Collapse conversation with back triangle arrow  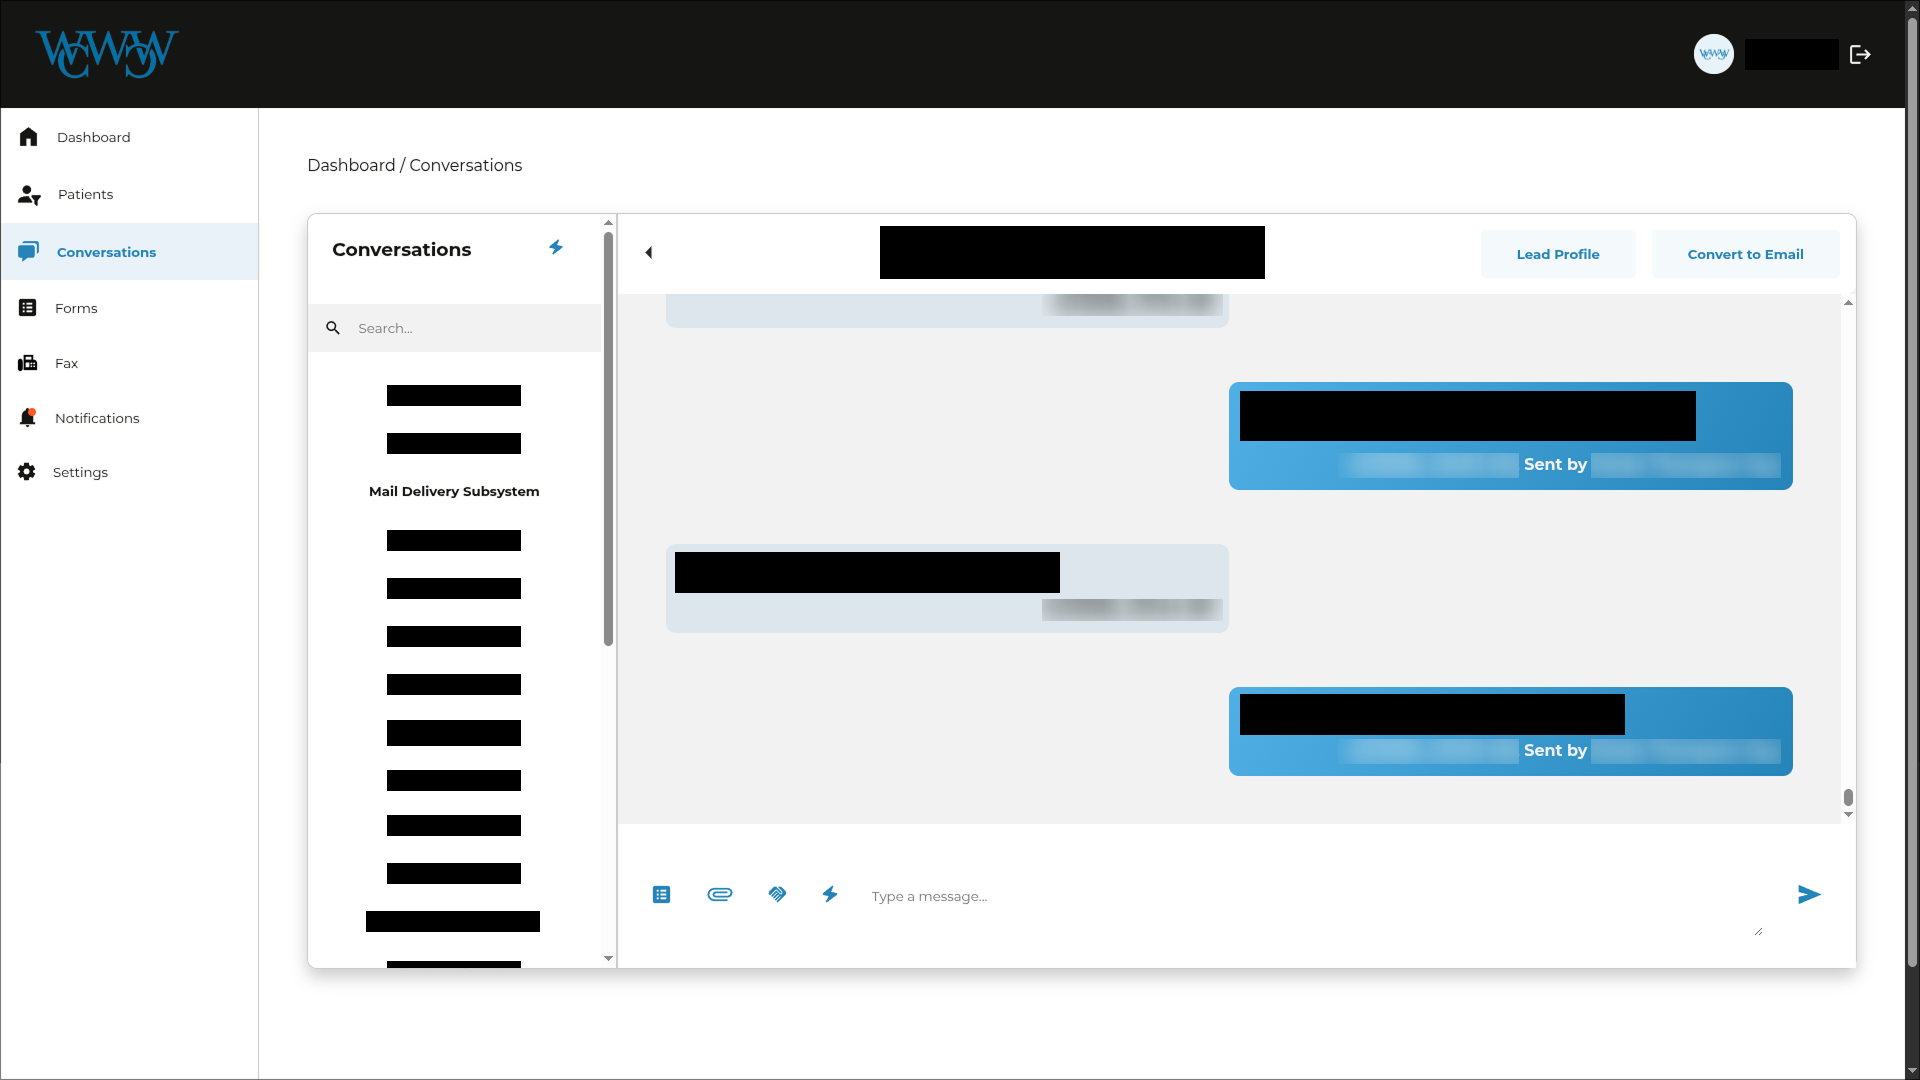tap(649, 253)
